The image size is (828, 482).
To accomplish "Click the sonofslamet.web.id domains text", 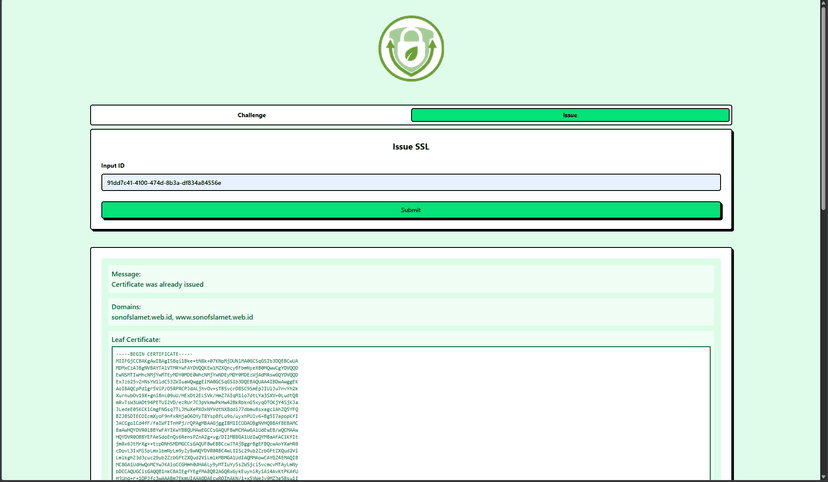I will [182, 317].
